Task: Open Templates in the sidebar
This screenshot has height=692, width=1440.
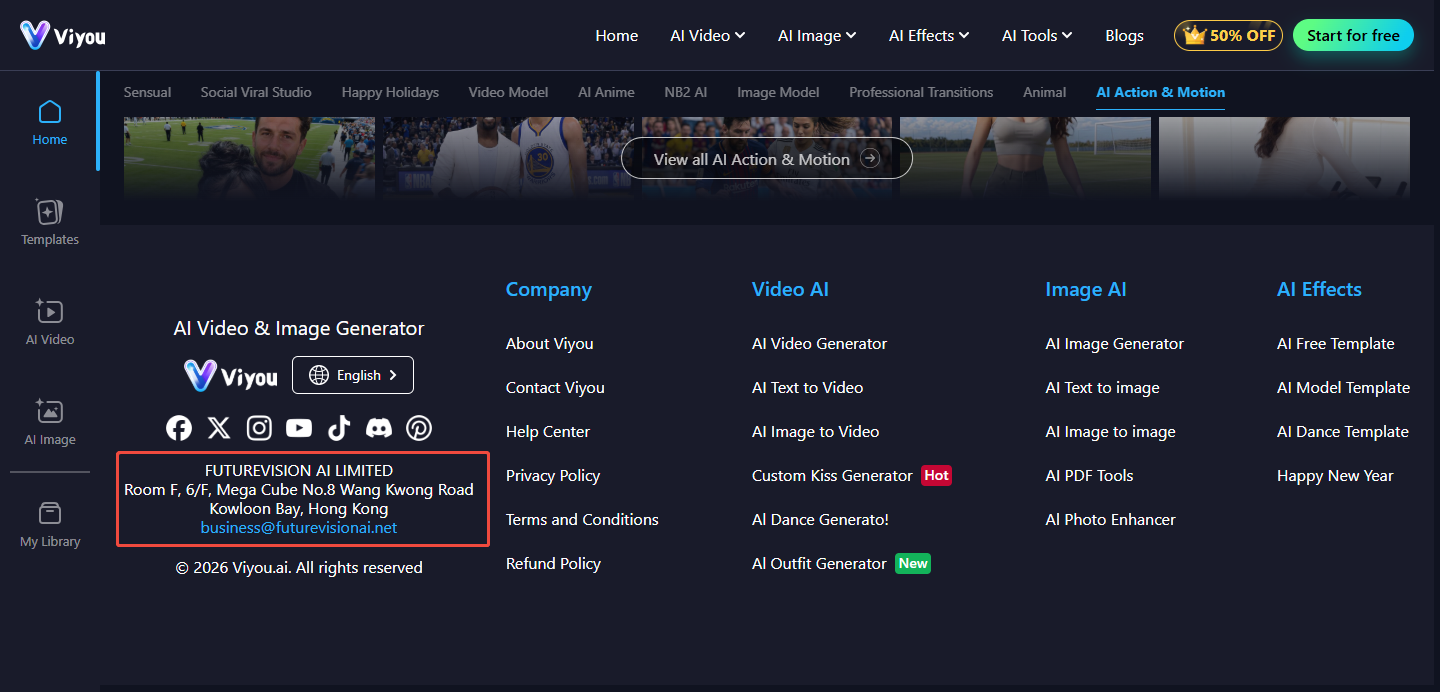Action: pyautogui.click(x=50, y=222)
